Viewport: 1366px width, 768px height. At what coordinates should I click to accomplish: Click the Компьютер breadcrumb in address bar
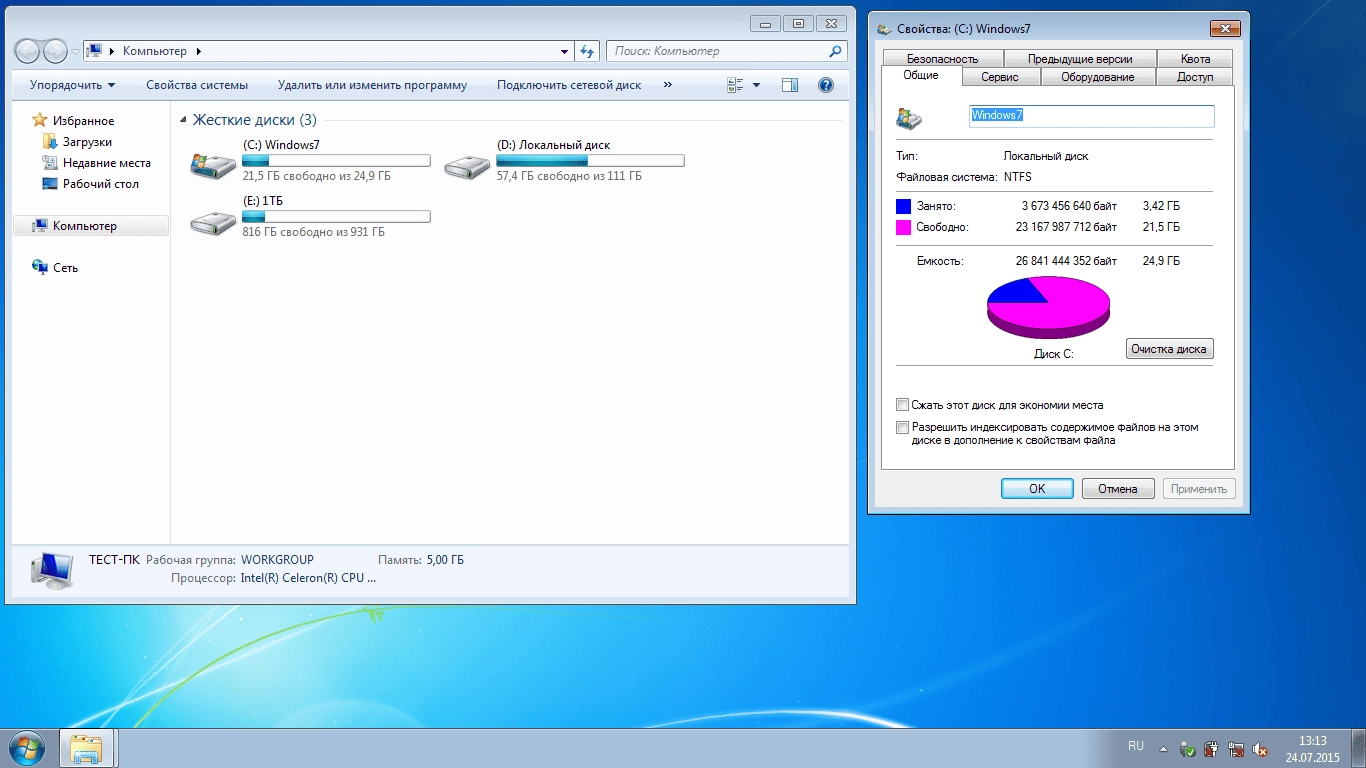(x=155, y=51)
